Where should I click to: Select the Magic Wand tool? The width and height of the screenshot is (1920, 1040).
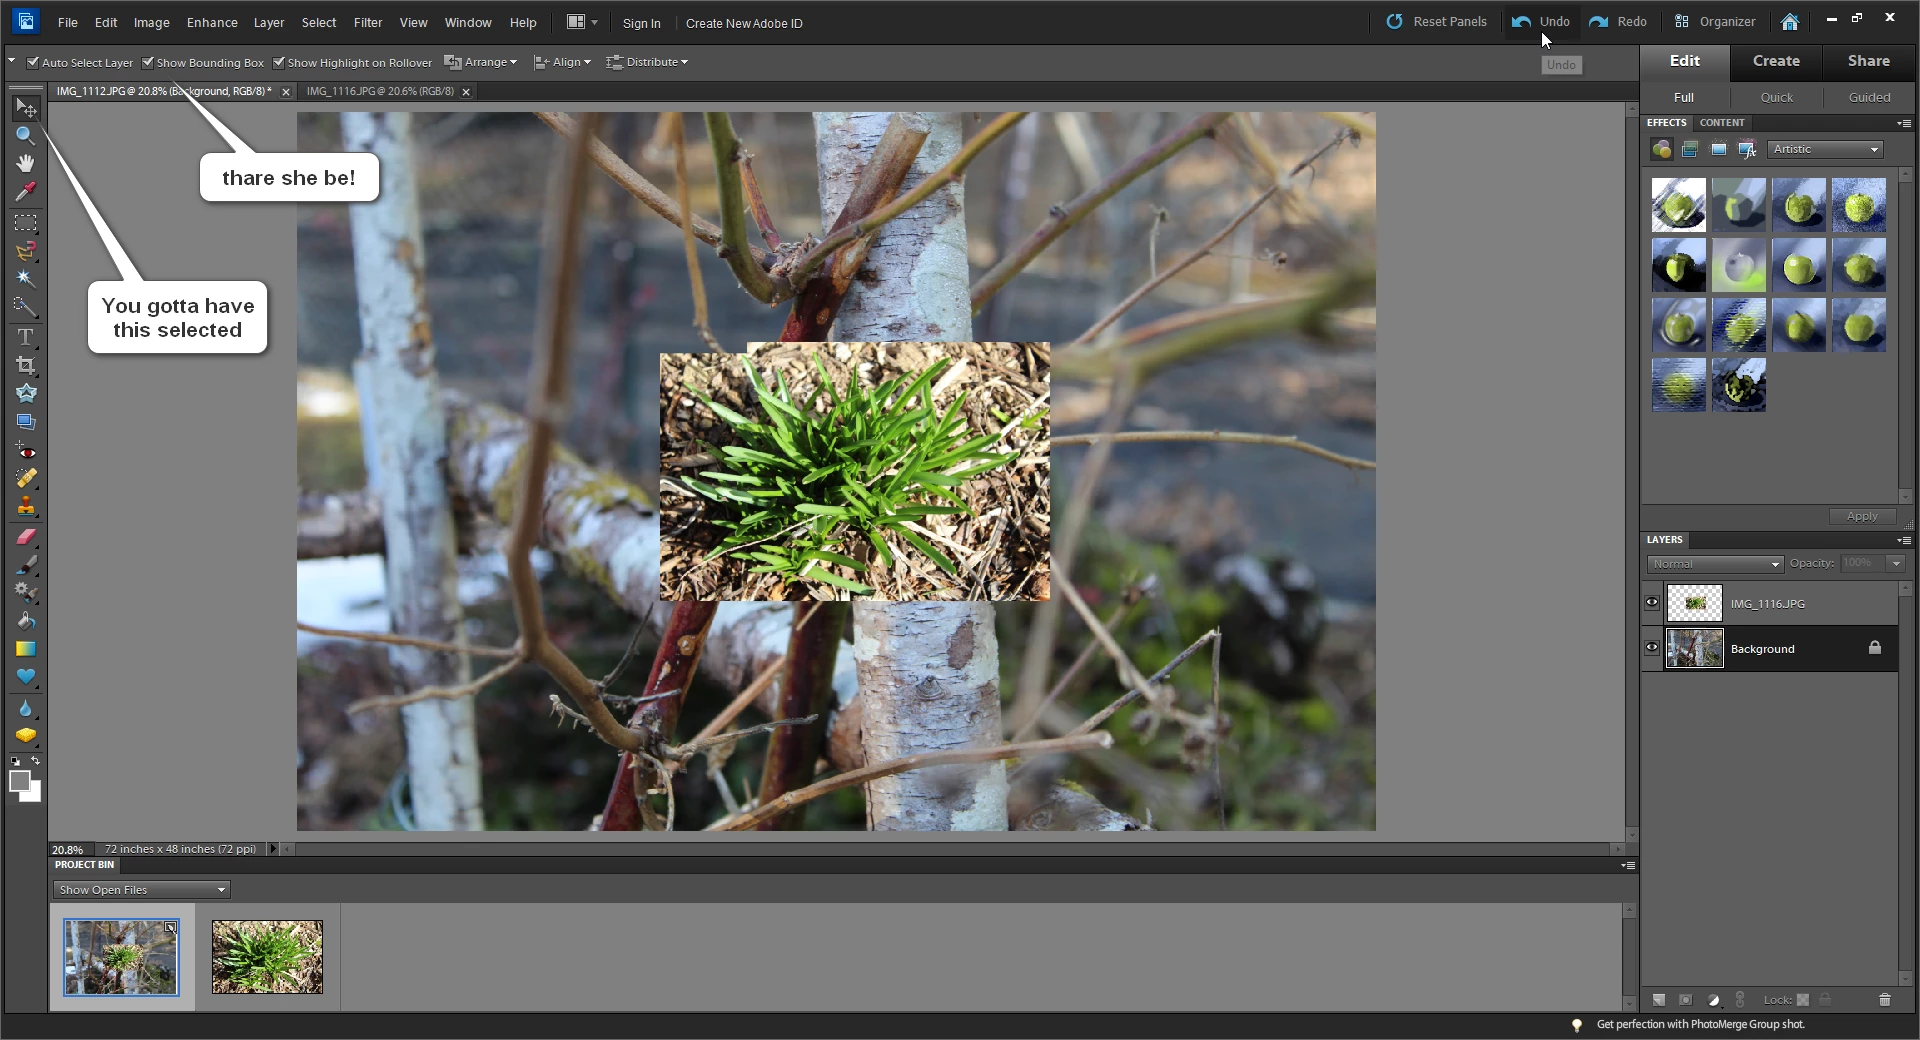point(26,279)
